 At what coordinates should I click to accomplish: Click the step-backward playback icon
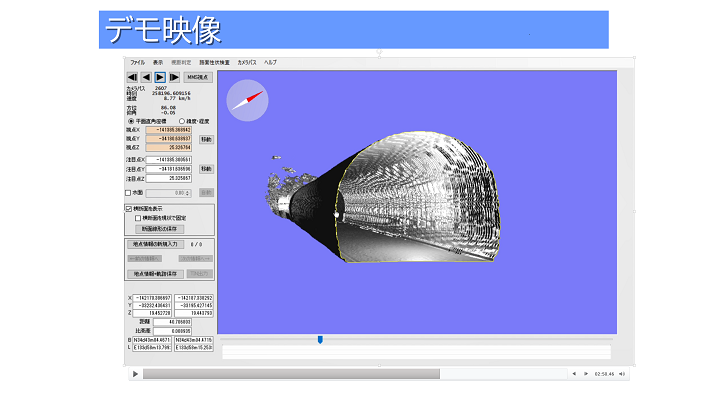click(x=132, y=76)
